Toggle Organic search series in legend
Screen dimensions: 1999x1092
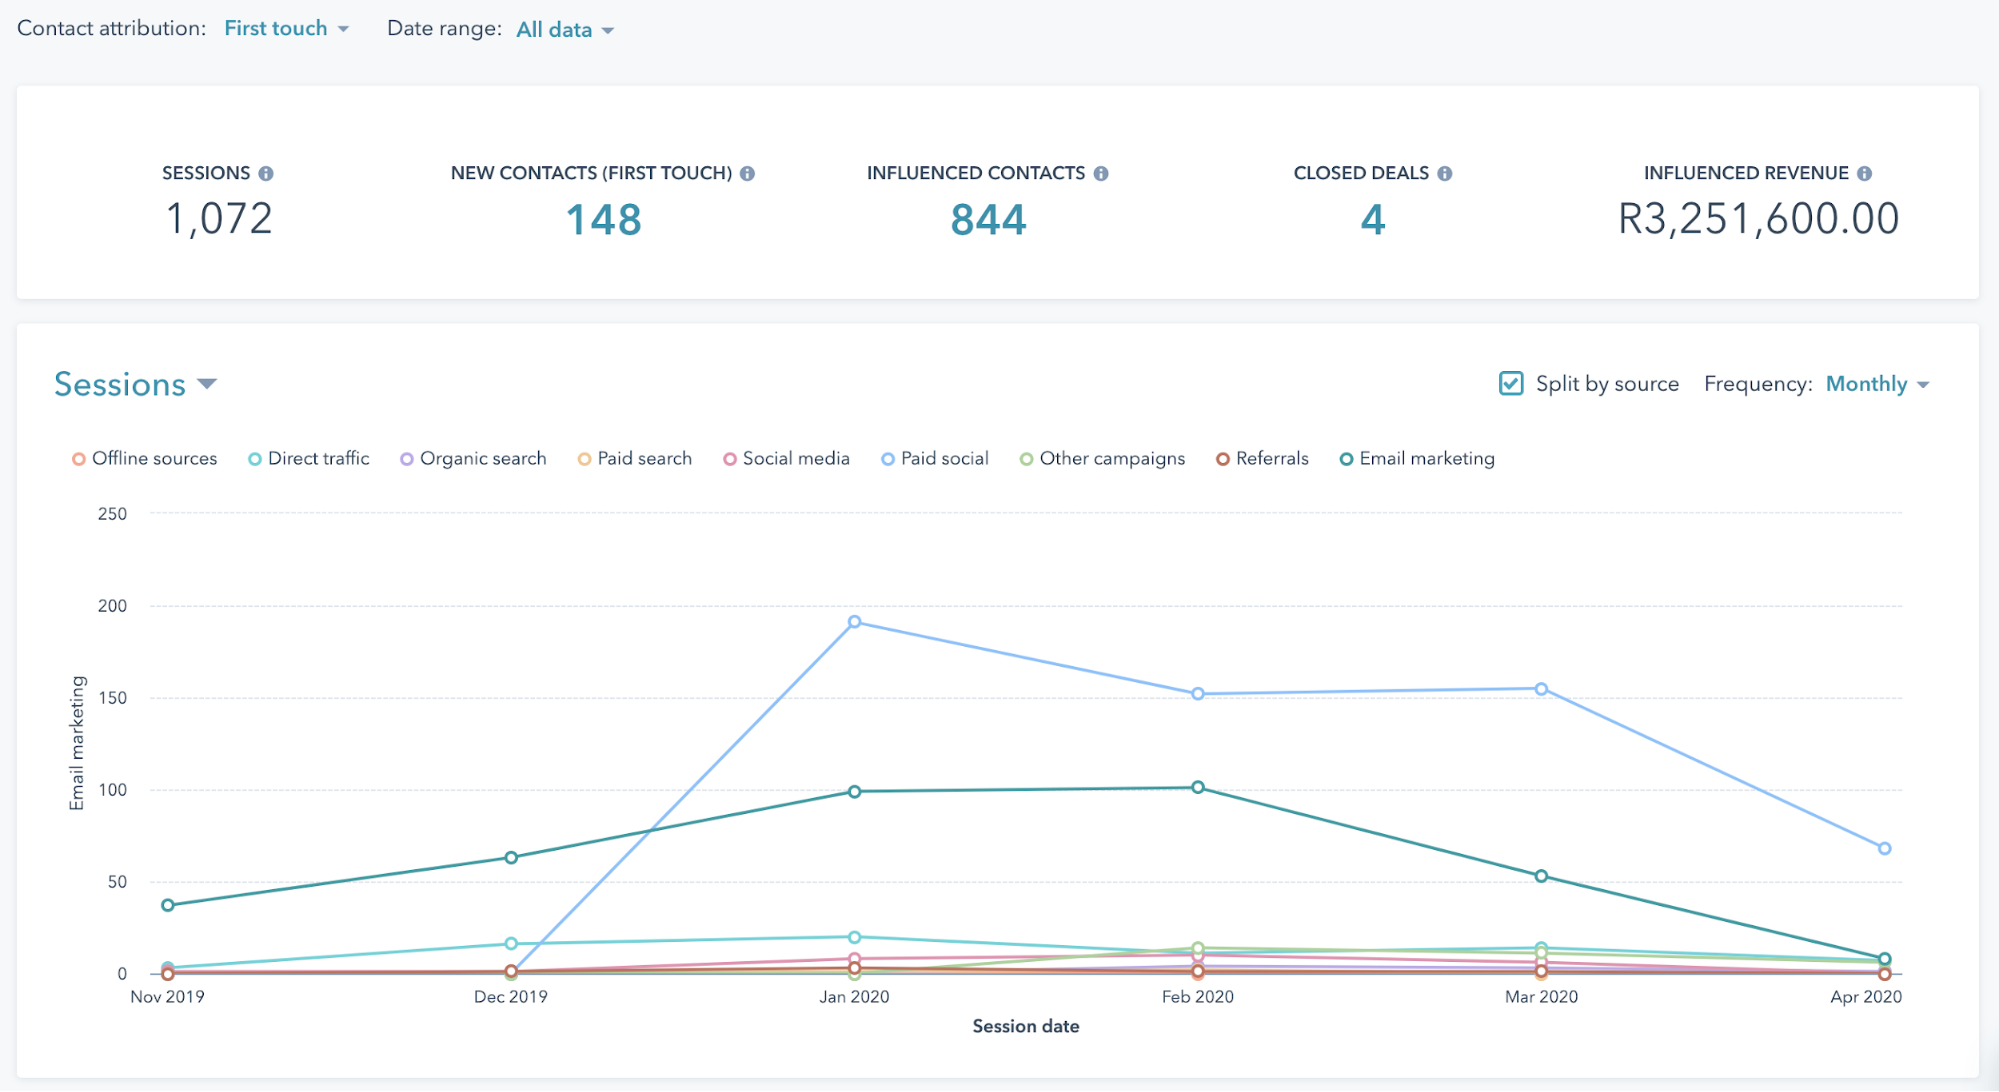click(x=473, y=459)
